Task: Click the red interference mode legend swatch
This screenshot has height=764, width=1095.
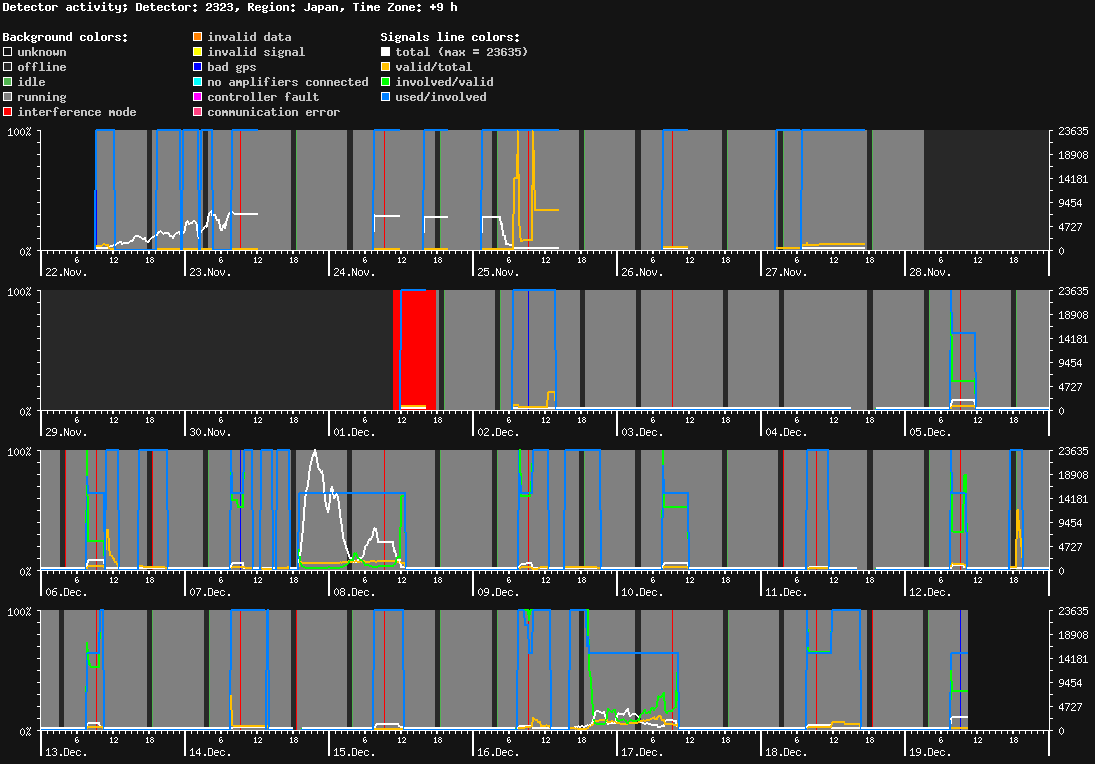Action: 8,112
